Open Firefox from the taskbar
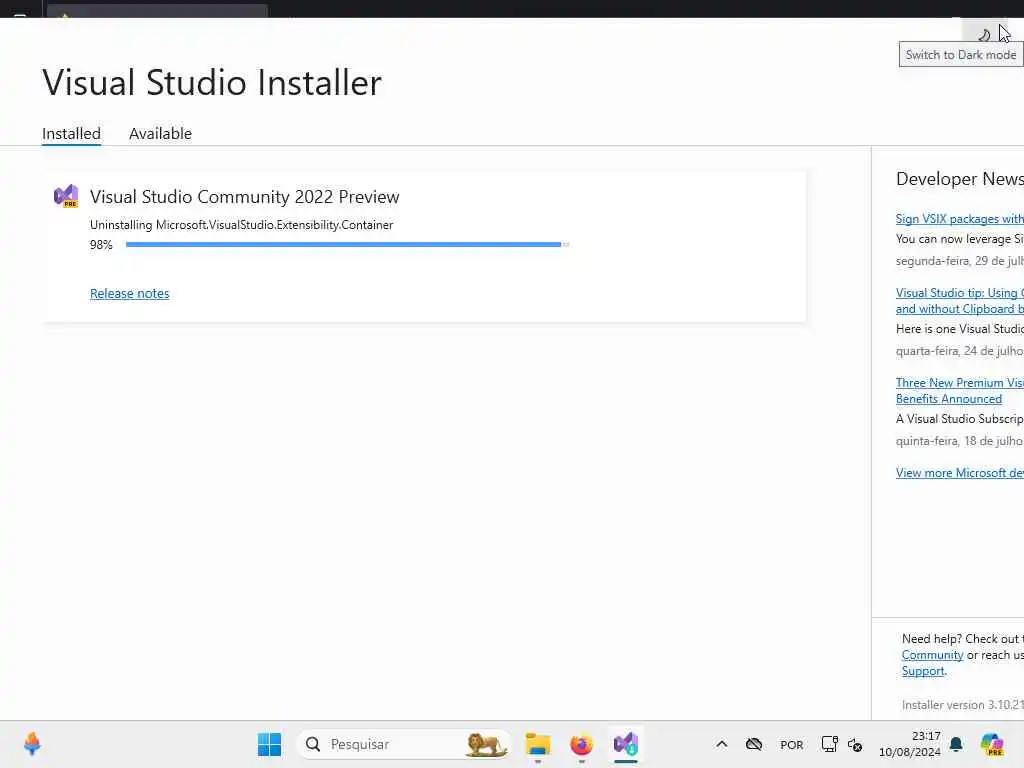The image size is (1024, 768). [581, 744]
